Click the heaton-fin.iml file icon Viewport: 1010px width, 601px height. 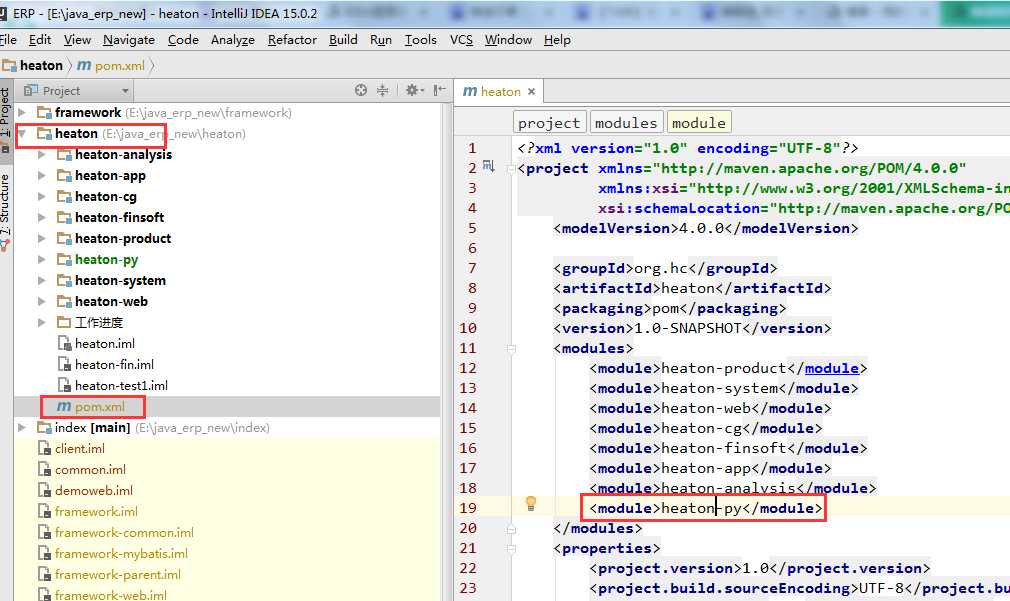click(x=64, y=365)
